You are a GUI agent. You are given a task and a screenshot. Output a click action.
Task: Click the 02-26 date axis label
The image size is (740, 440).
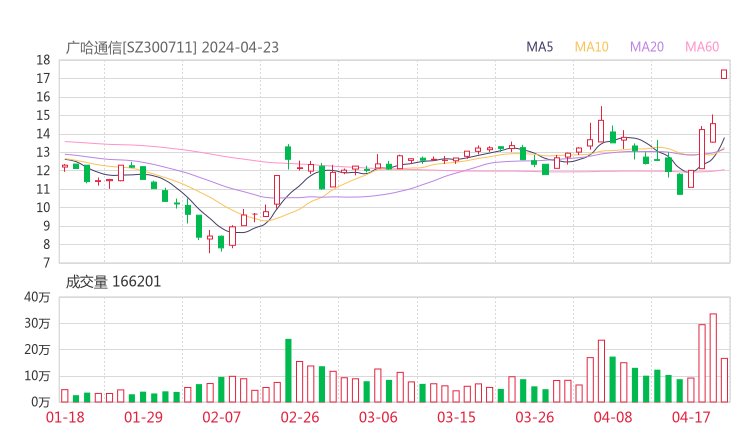pyautogui.click(x=300, y=417)
